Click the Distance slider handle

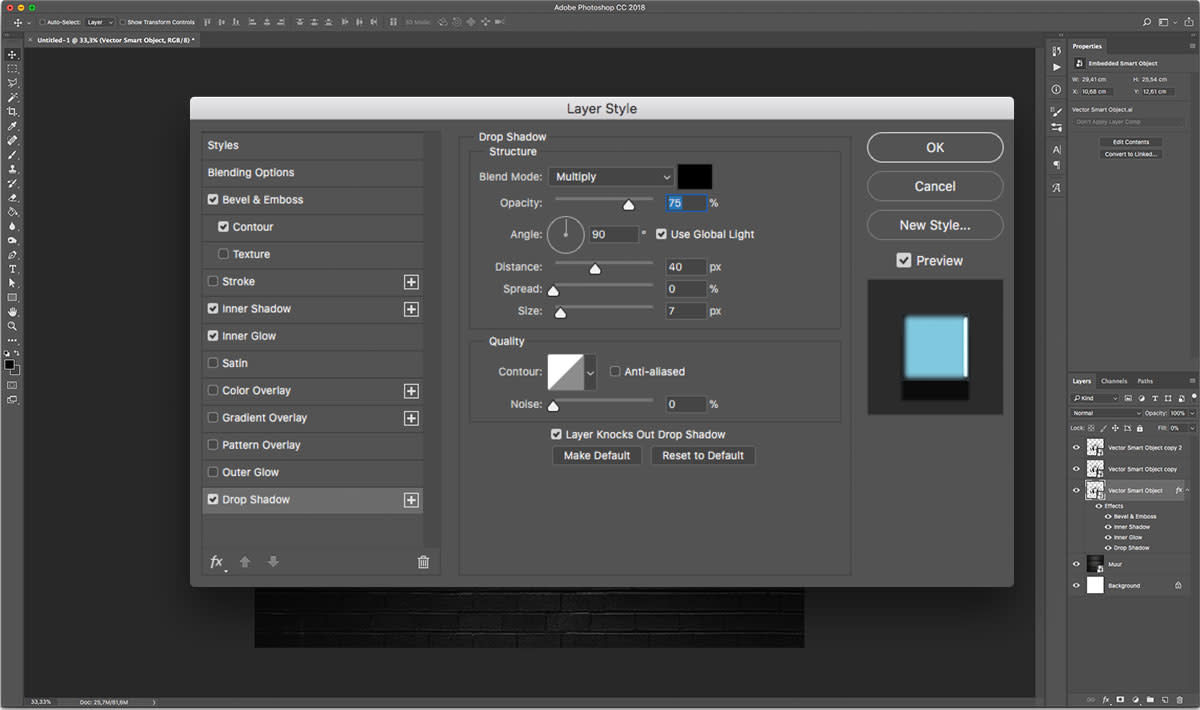pos(595,269)
